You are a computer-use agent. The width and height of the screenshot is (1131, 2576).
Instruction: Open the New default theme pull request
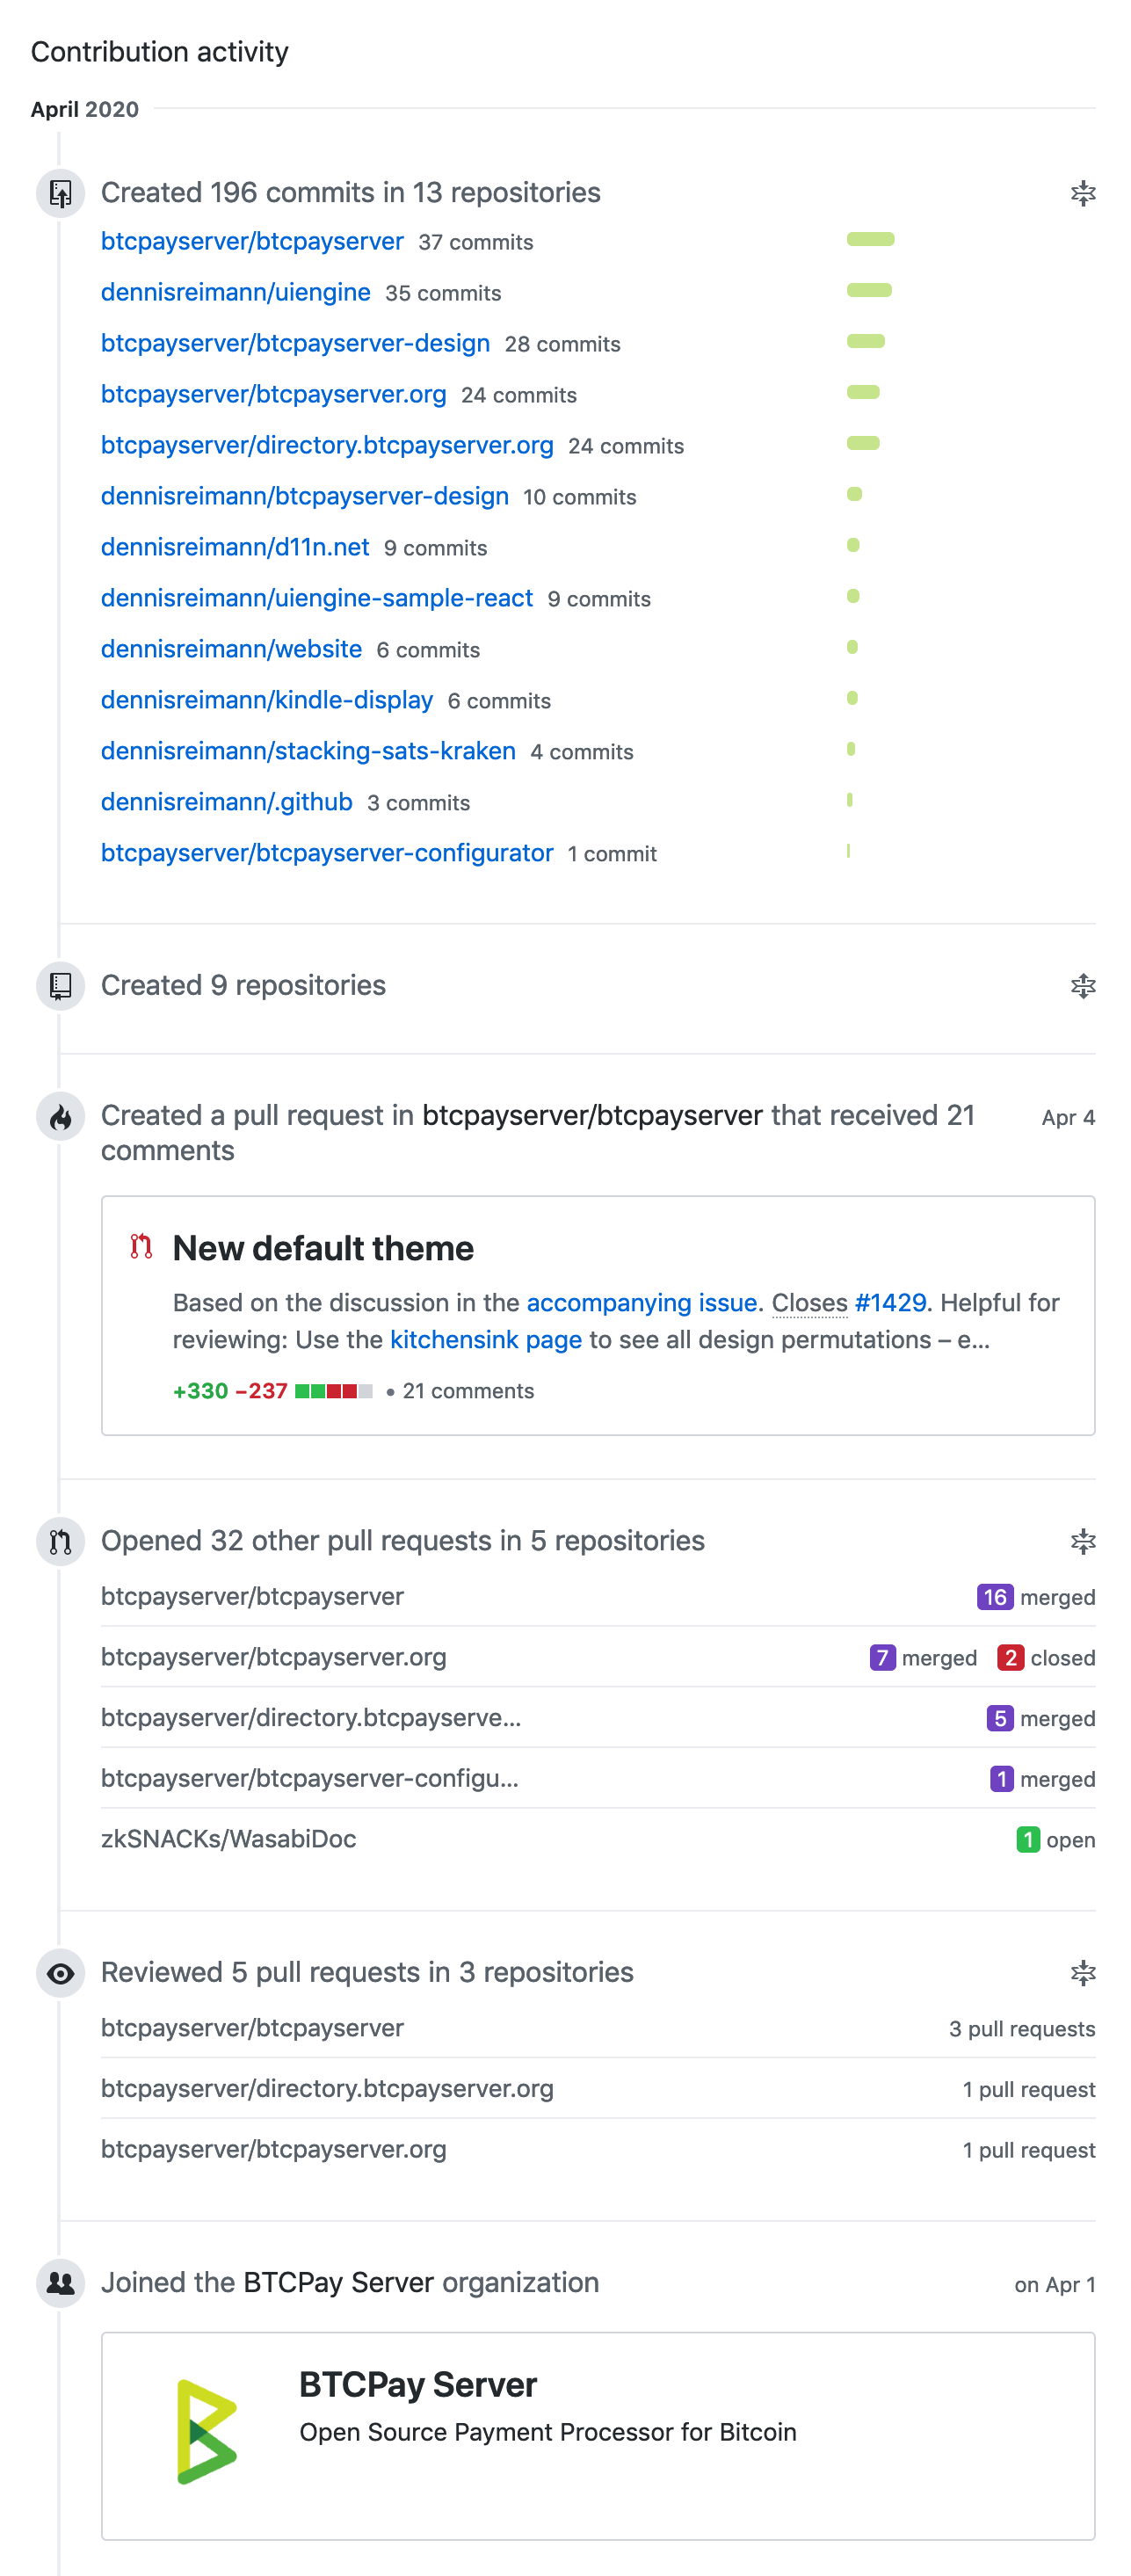[x=323, y=1248]
